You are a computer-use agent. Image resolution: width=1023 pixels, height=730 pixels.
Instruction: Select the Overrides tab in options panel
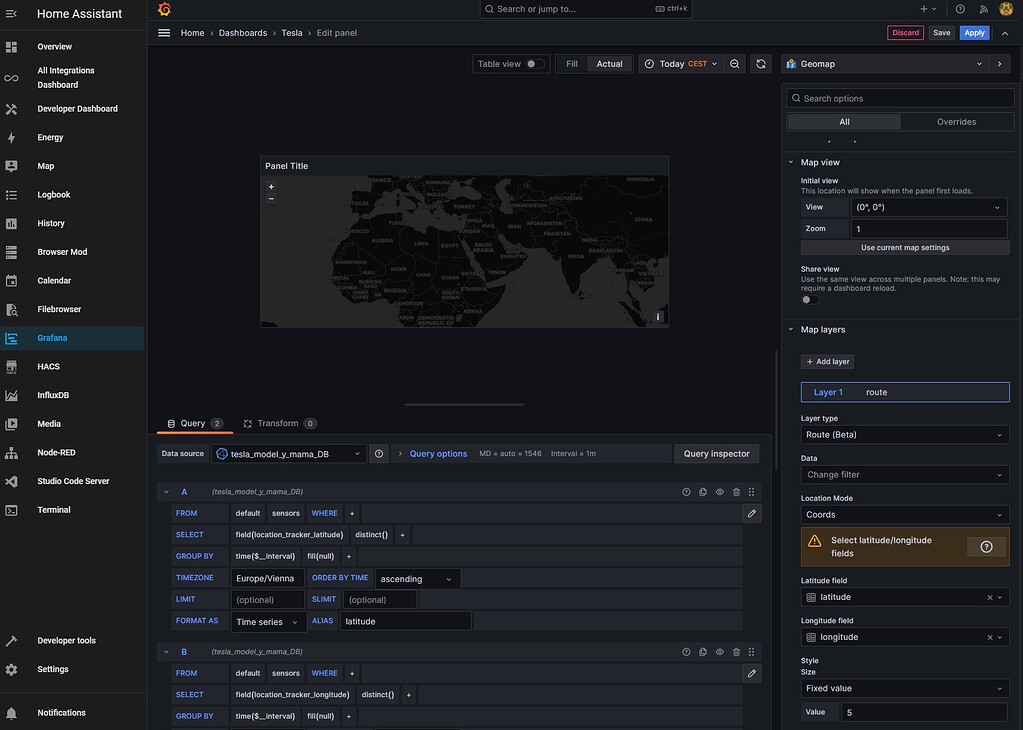[956, 120]
